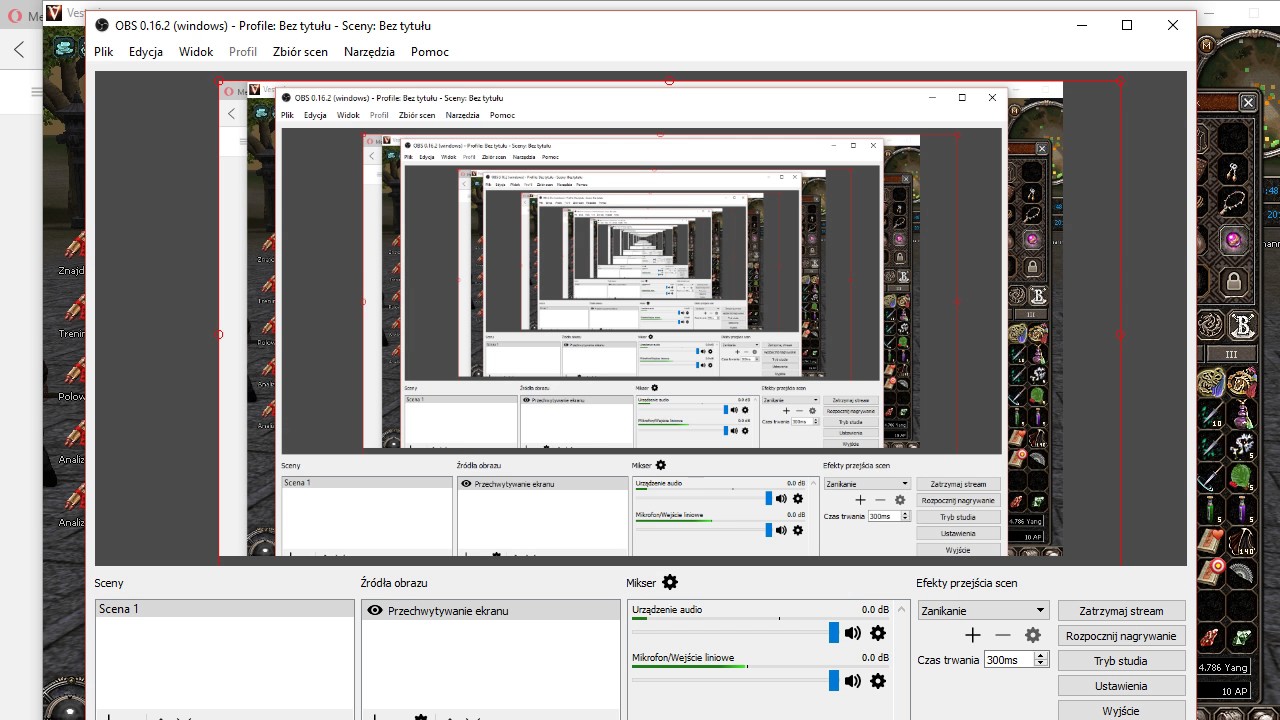Click the Źródła obrazu panel label

point(394,583)
